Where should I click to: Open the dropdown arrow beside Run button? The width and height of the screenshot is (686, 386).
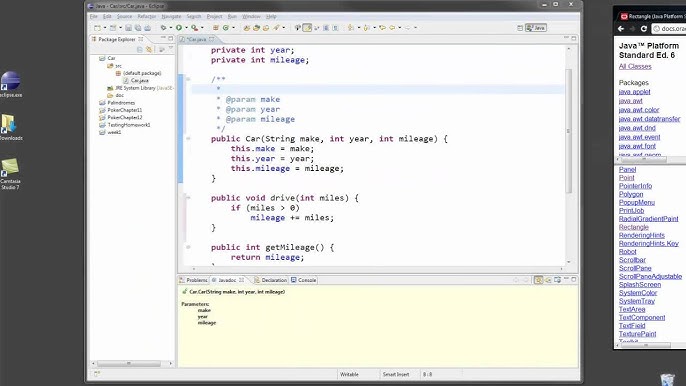coord(186,28)
